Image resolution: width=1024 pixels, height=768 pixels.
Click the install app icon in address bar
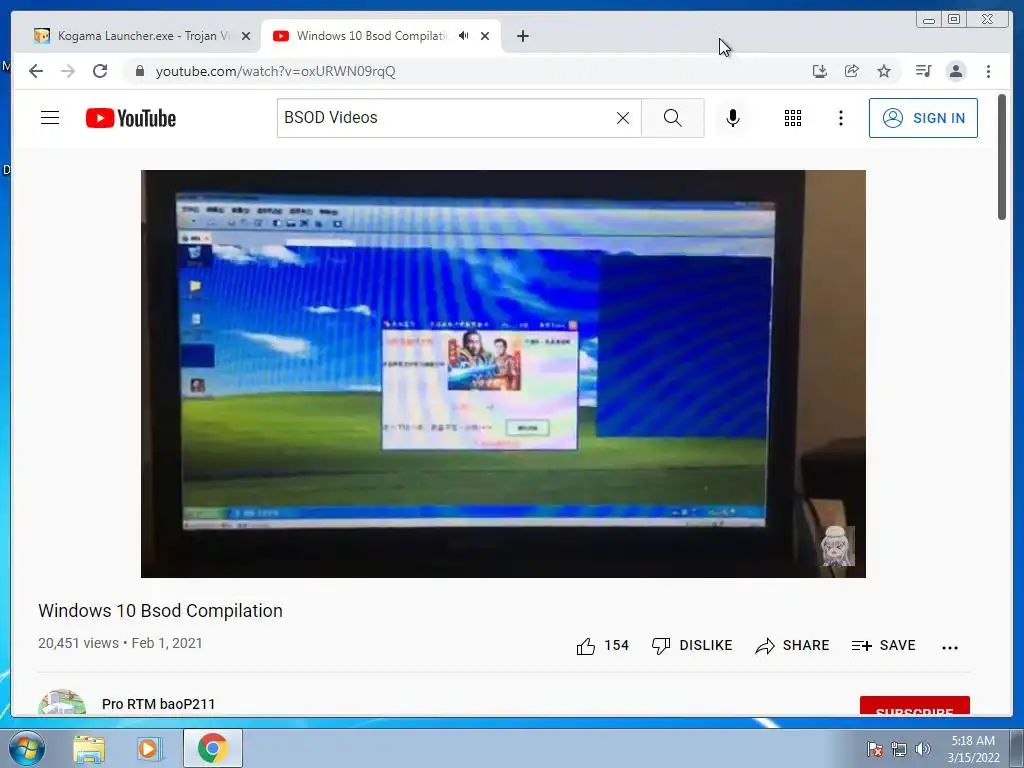[820, 71]
